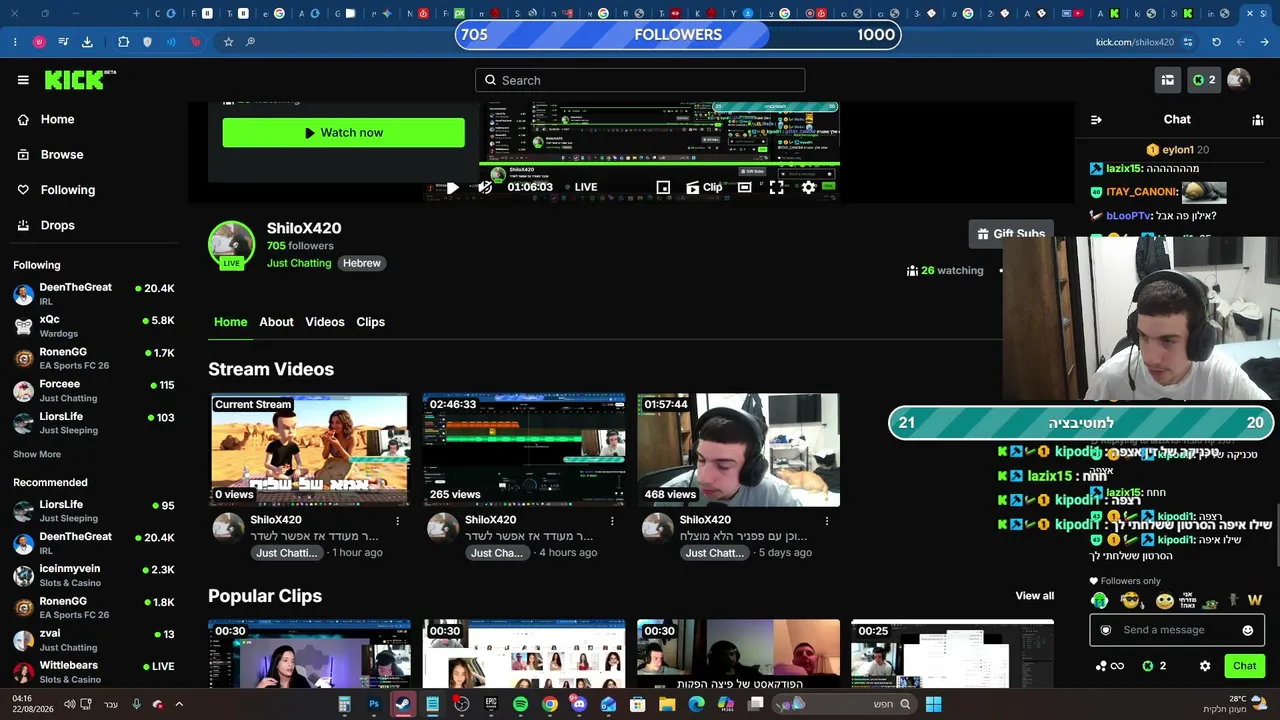The height and width of the screenshot is (720, 1280).
Task: Open the emote picker in chat input
Action: [1247, 630]
